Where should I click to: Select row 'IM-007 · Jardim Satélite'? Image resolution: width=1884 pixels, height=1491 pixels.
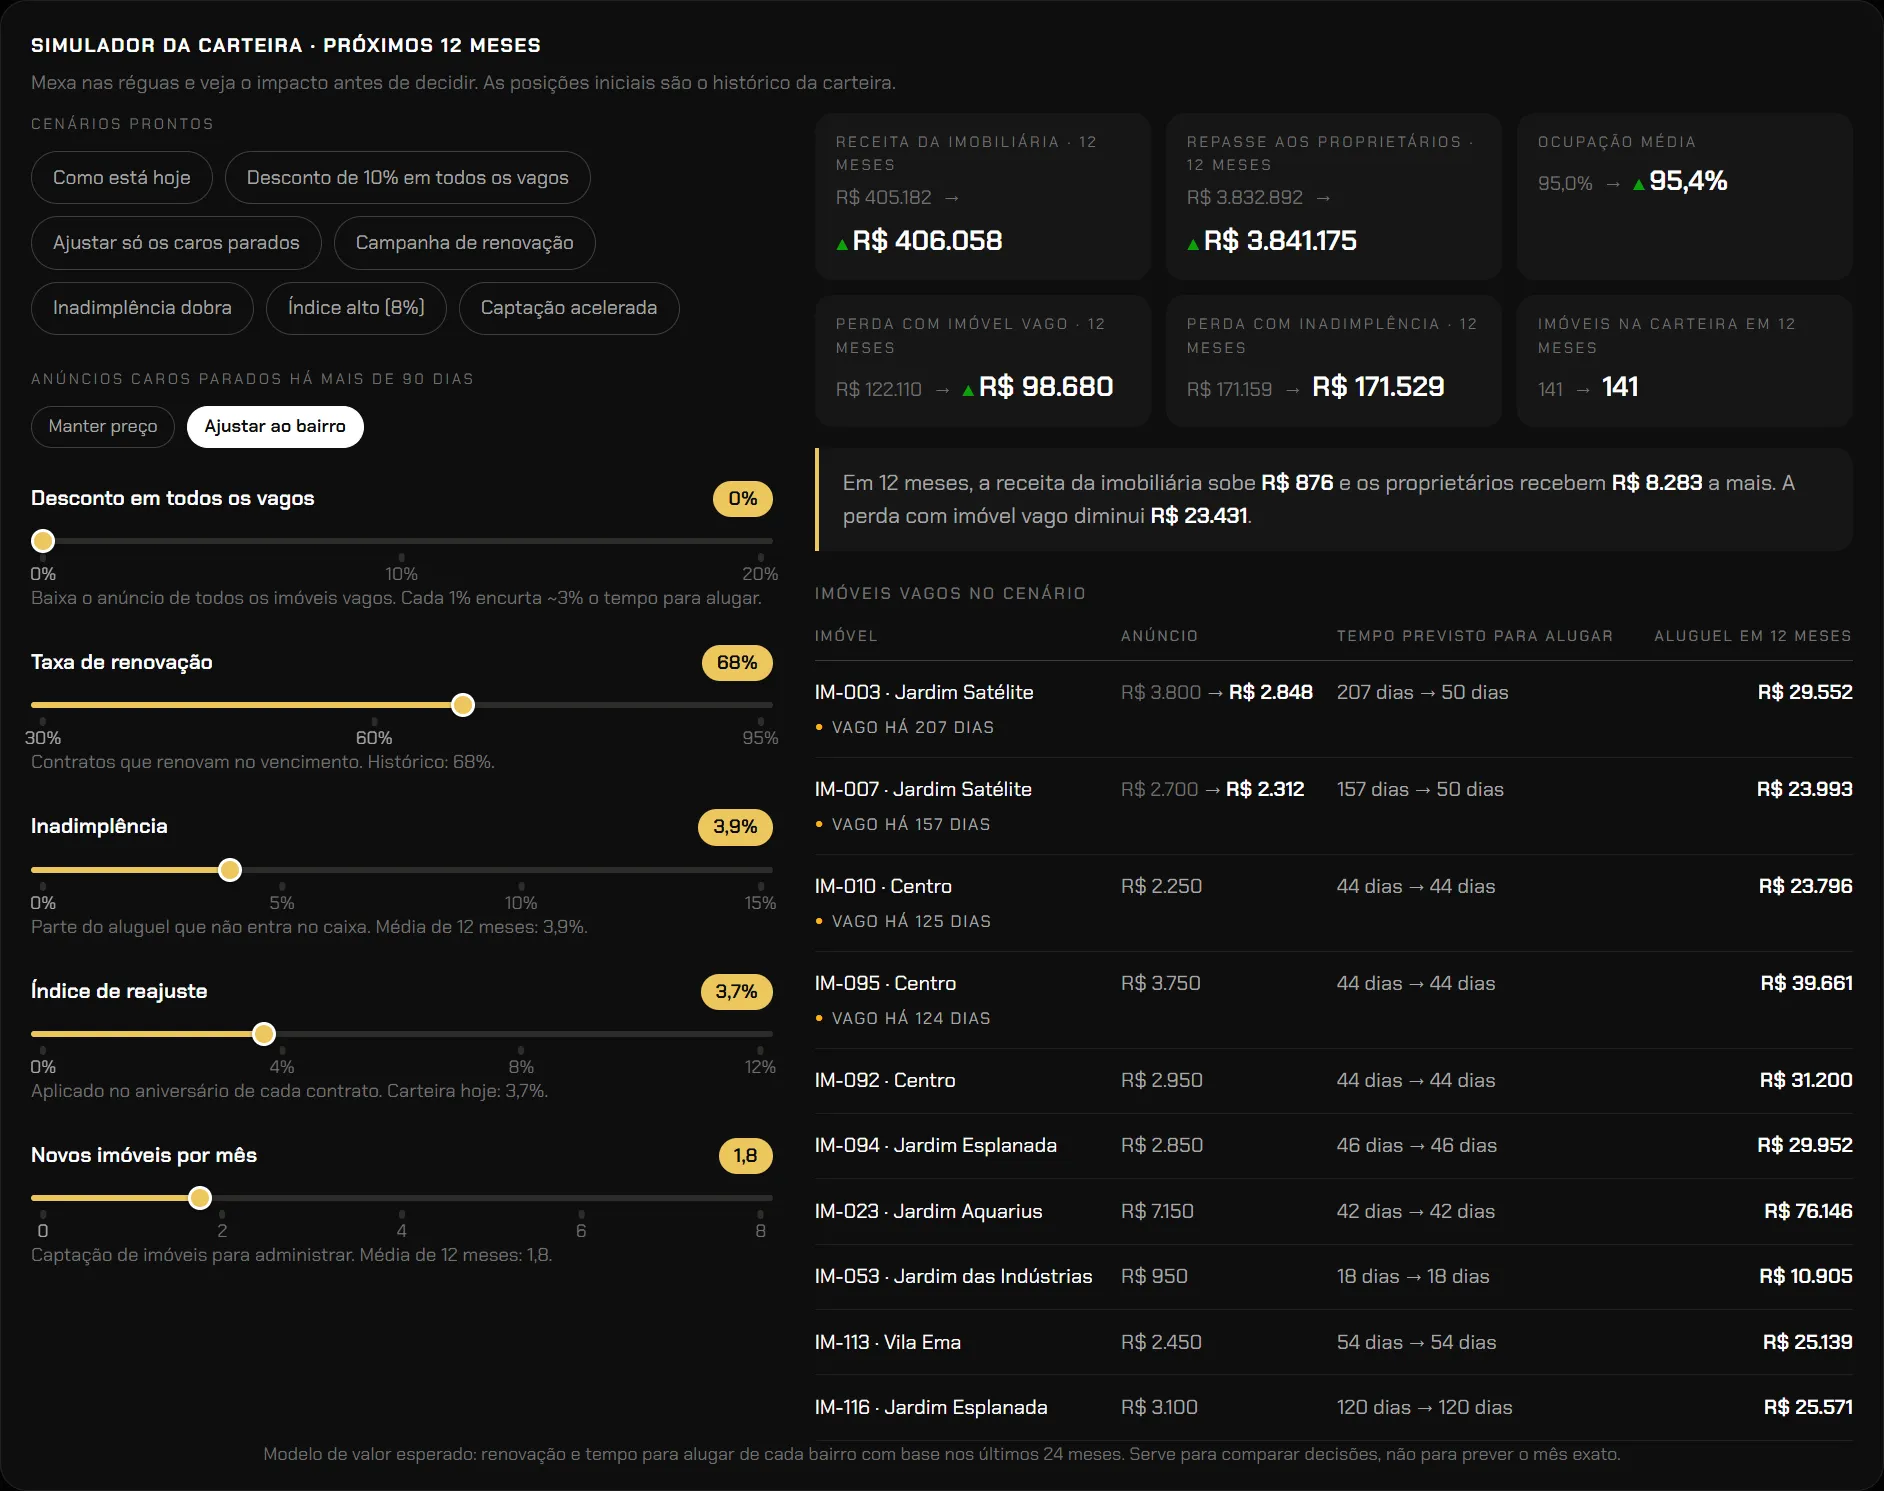pos(1333,806)
